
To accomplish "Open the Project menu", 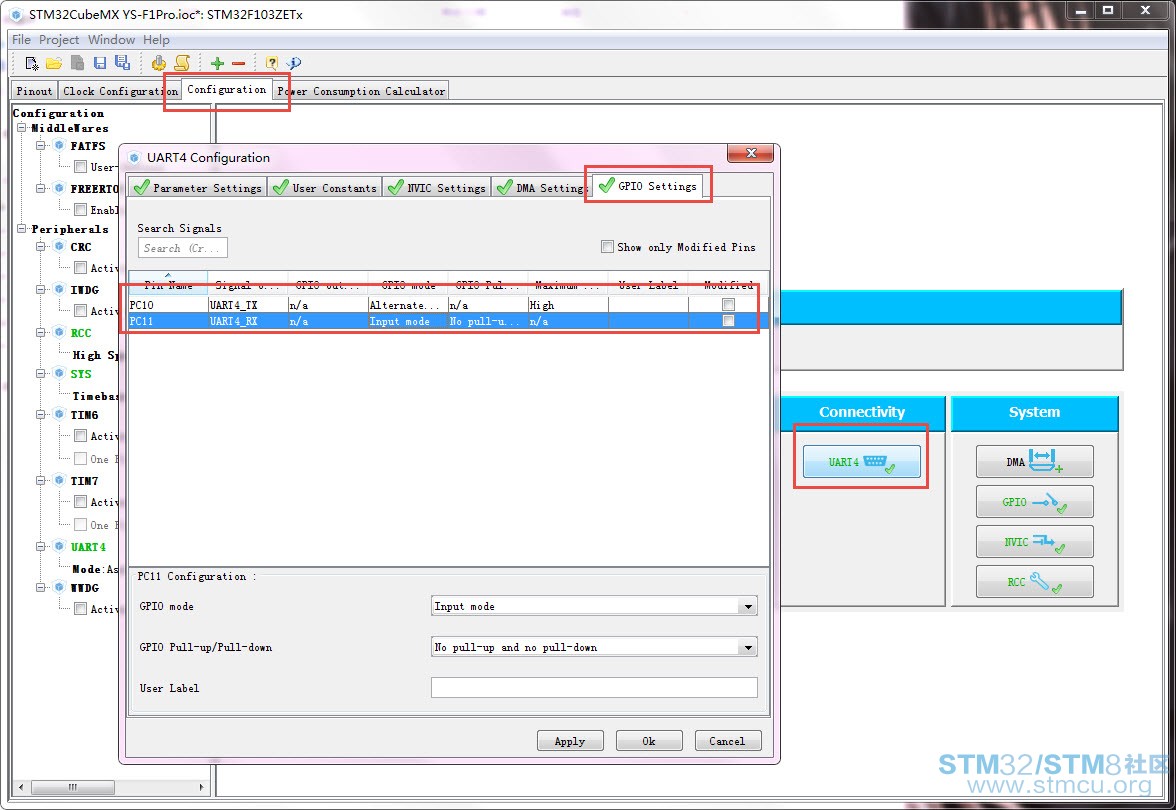I will (x=58, y=40).
